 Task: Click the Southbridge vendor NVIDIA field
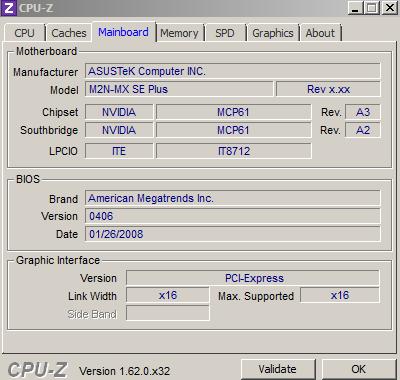pyautogui.click(x=119, y=130)
